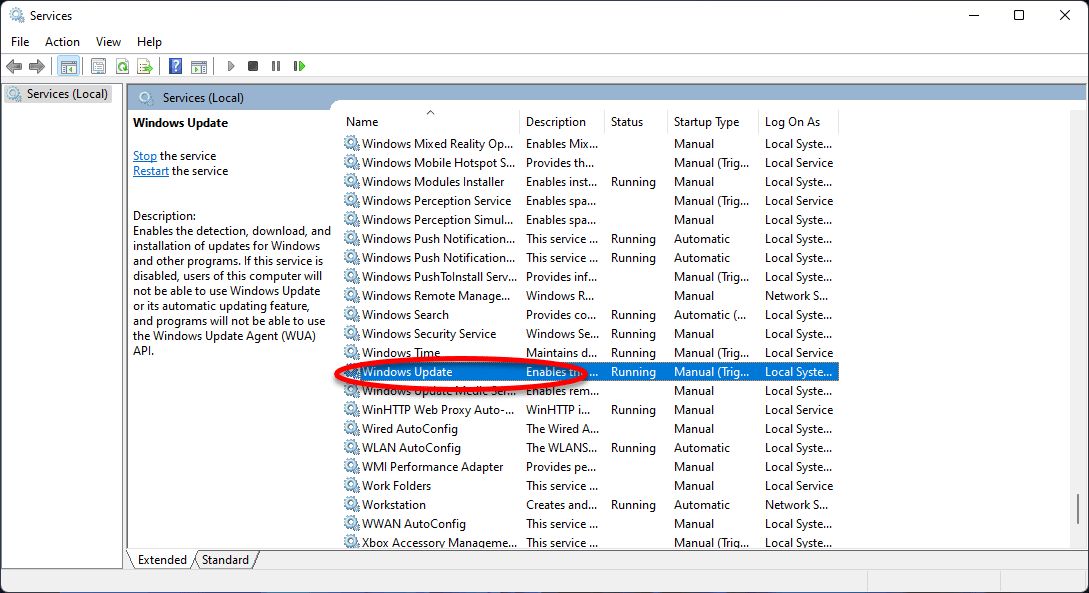Select the WinHTTP Web Proxy Auto- service name
Image resolution: width=1089 pixels, height=593 pixels.
pyautogui.click(x=438, y=410)
